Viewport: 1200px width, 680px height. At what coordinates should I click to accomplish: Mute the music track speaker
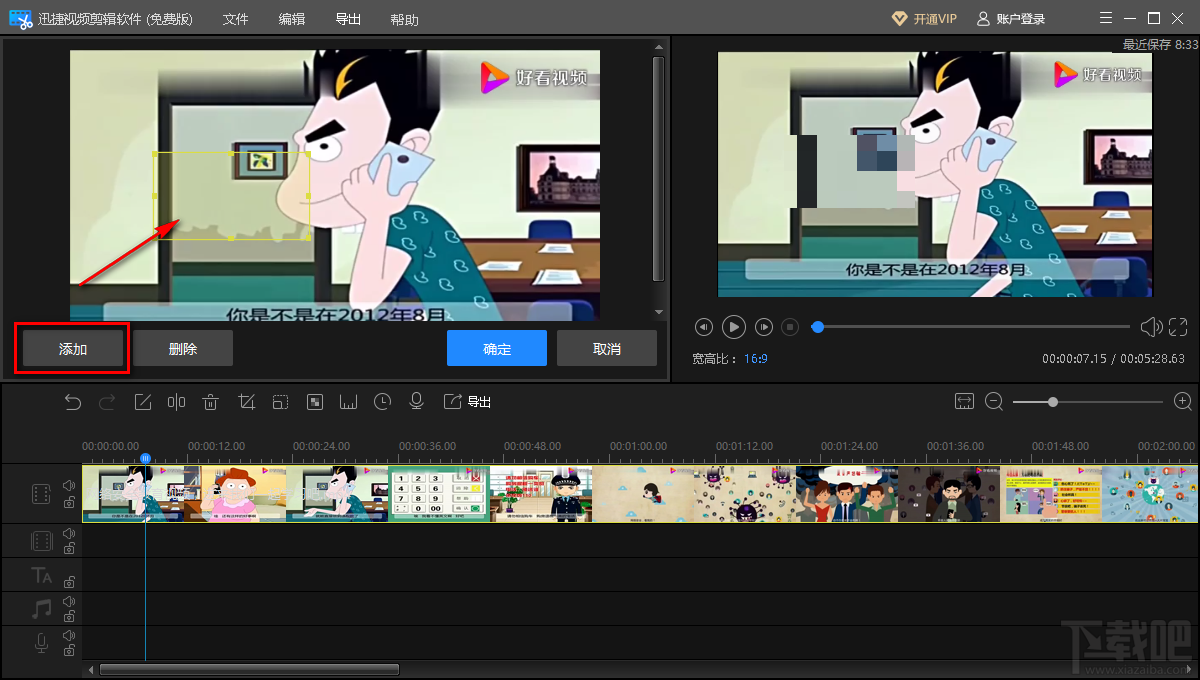click(69, 601)
